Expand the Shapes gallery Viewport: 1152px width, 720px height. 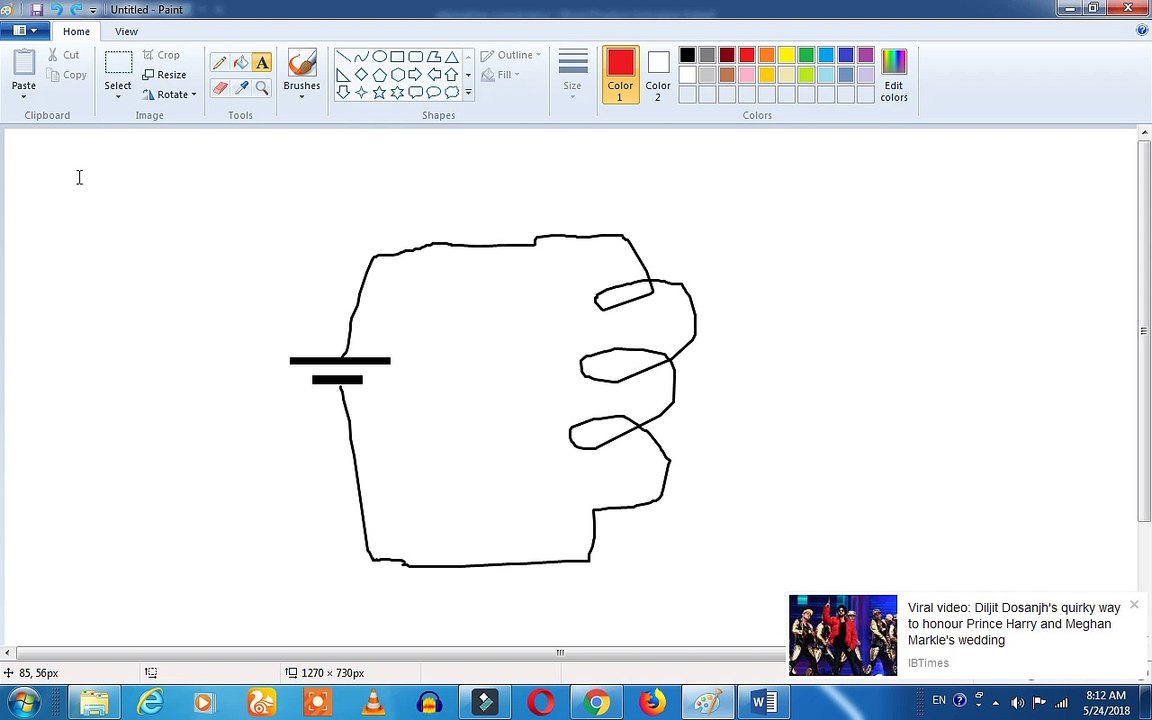(x=468, y=93)
